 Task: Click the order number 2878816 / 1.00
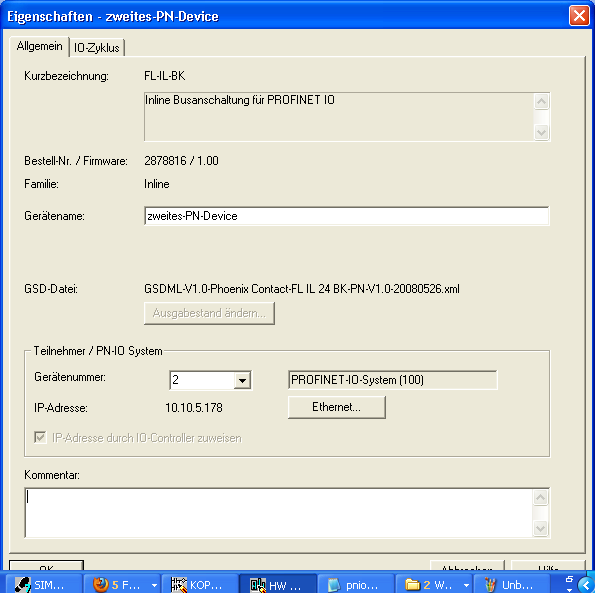[181, 161]
